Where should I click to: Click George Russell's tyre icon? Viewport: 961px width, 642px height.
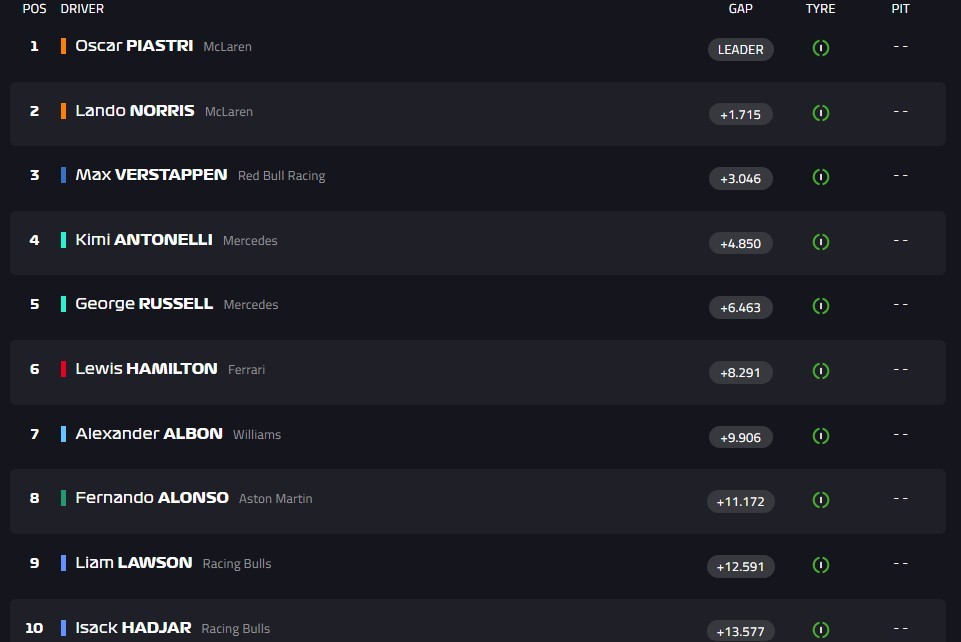(821, 306)
